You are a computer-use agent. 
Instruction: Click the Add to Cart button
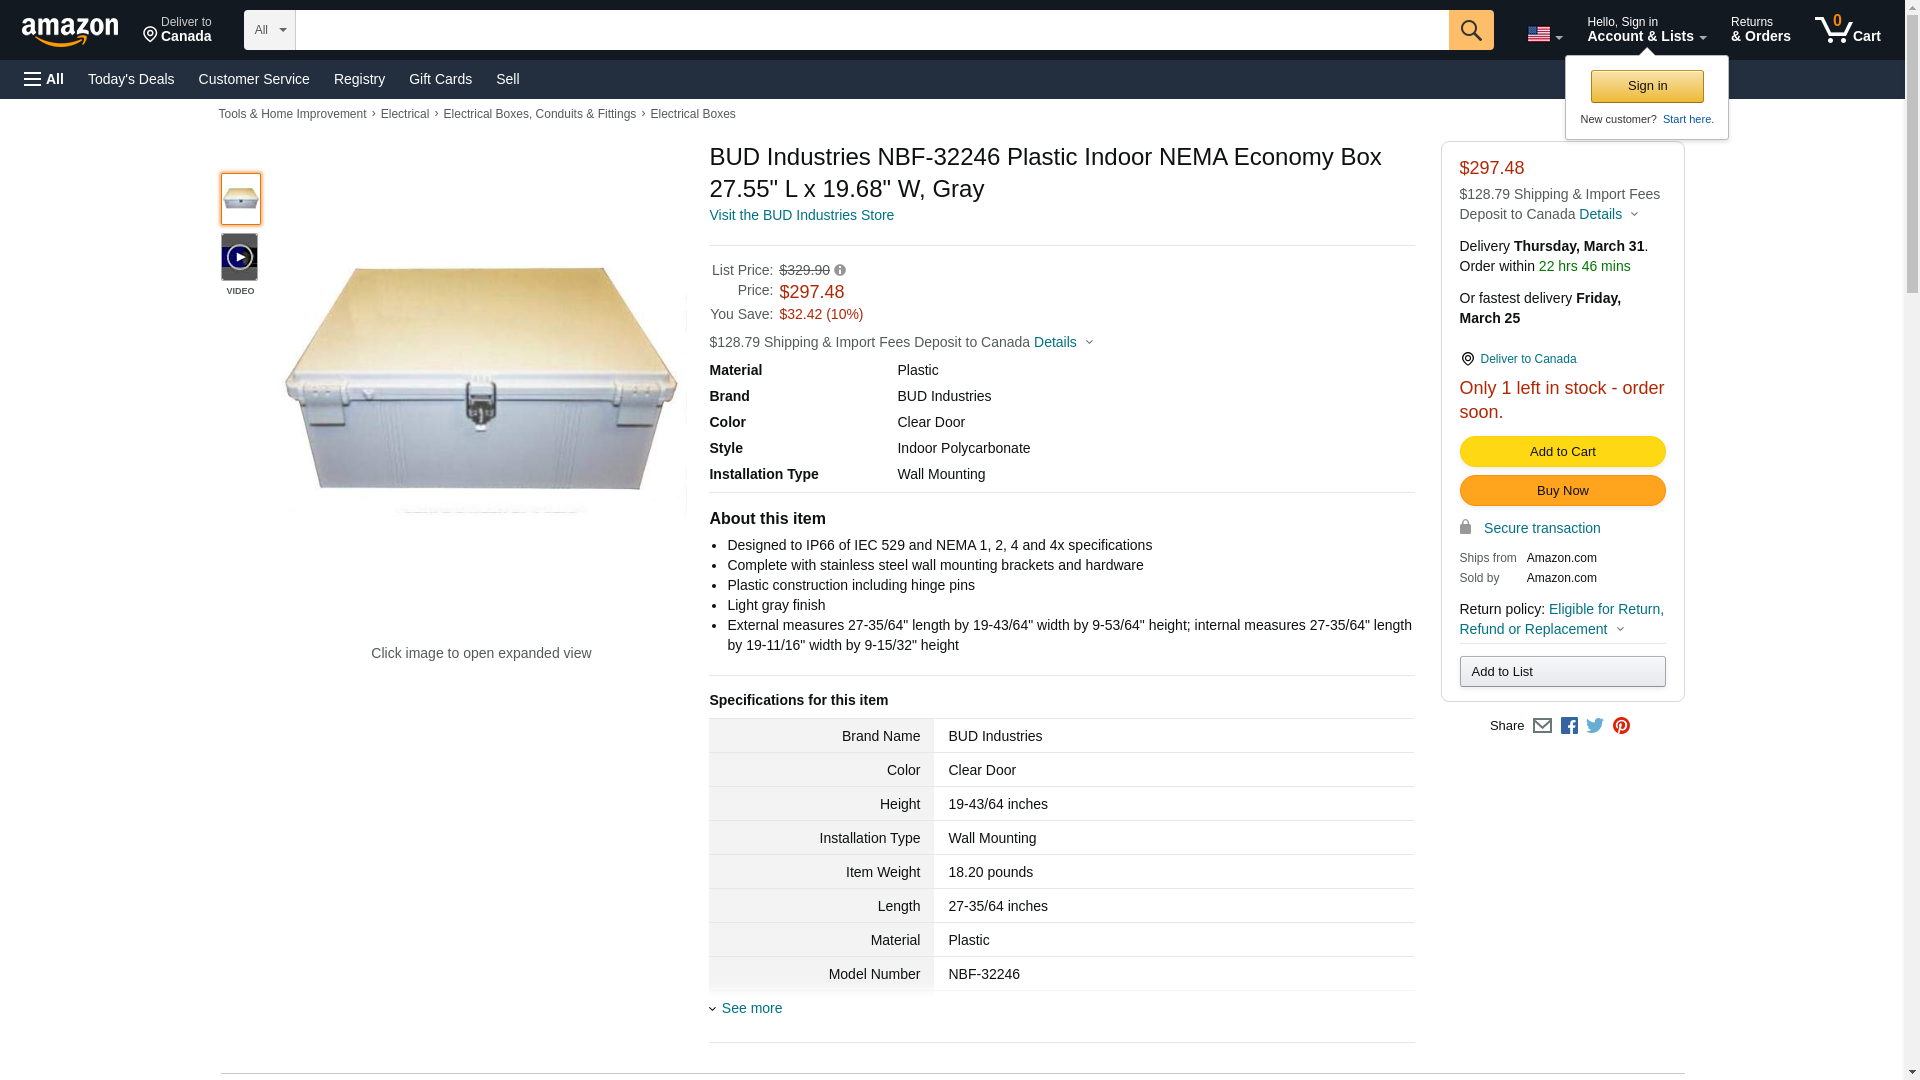1562,452
